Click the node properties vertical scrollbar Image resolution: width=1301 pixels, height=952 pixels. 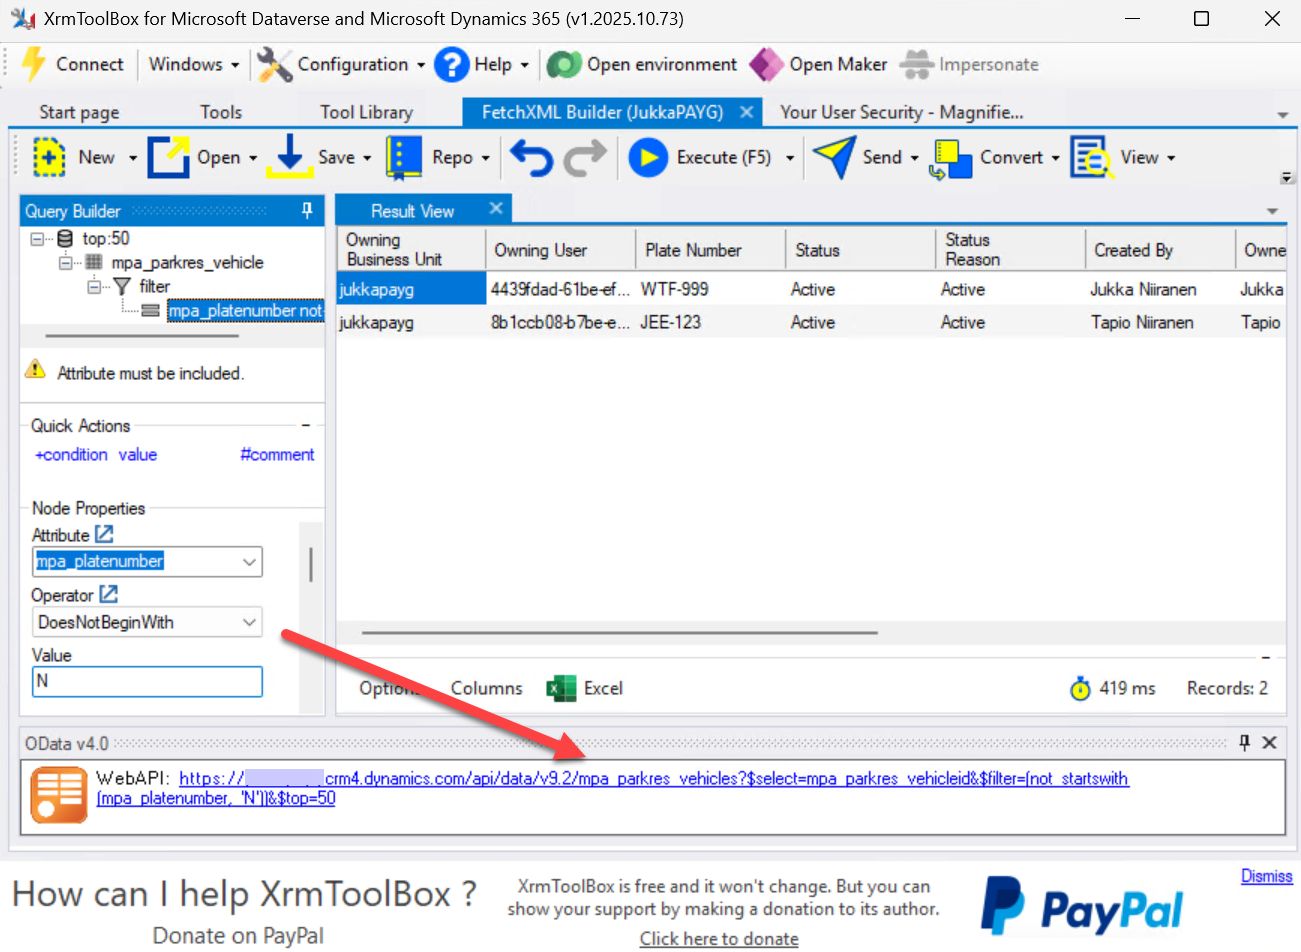(x=311, y=564)
